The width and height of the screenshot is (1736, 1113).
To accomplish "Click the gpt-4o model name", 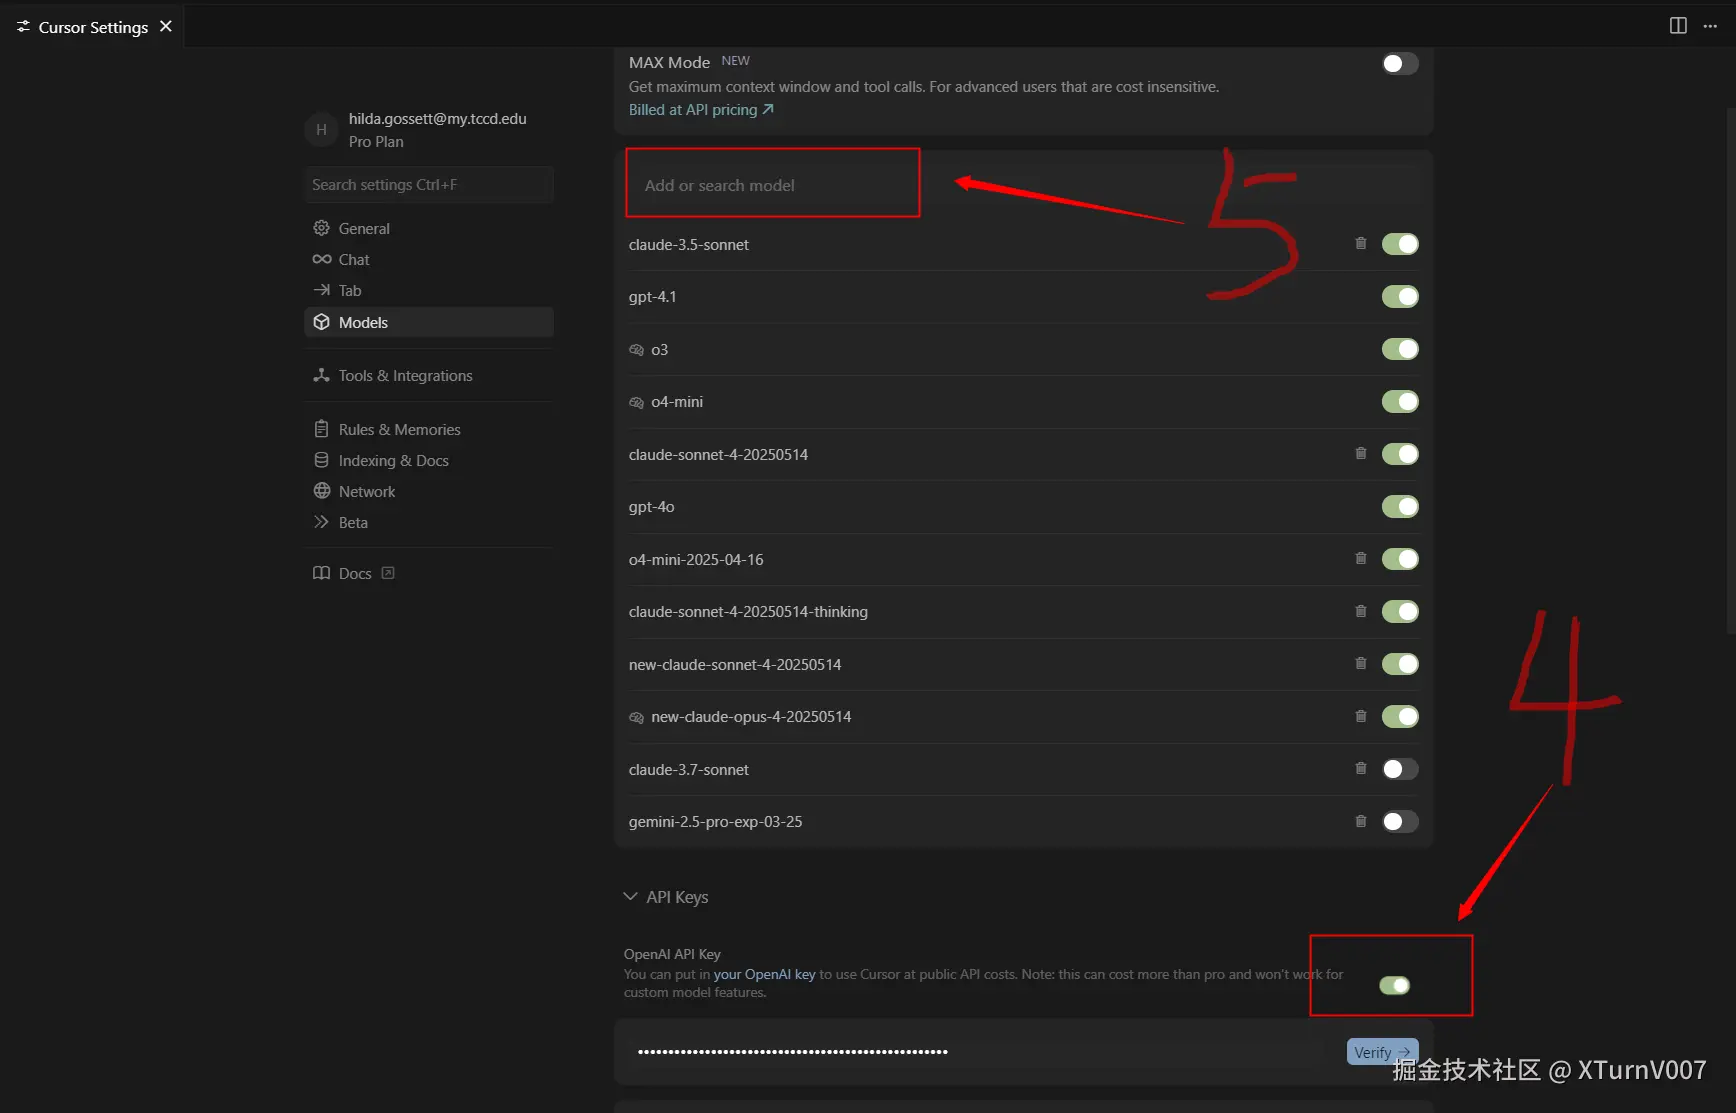I will [651, 507].
